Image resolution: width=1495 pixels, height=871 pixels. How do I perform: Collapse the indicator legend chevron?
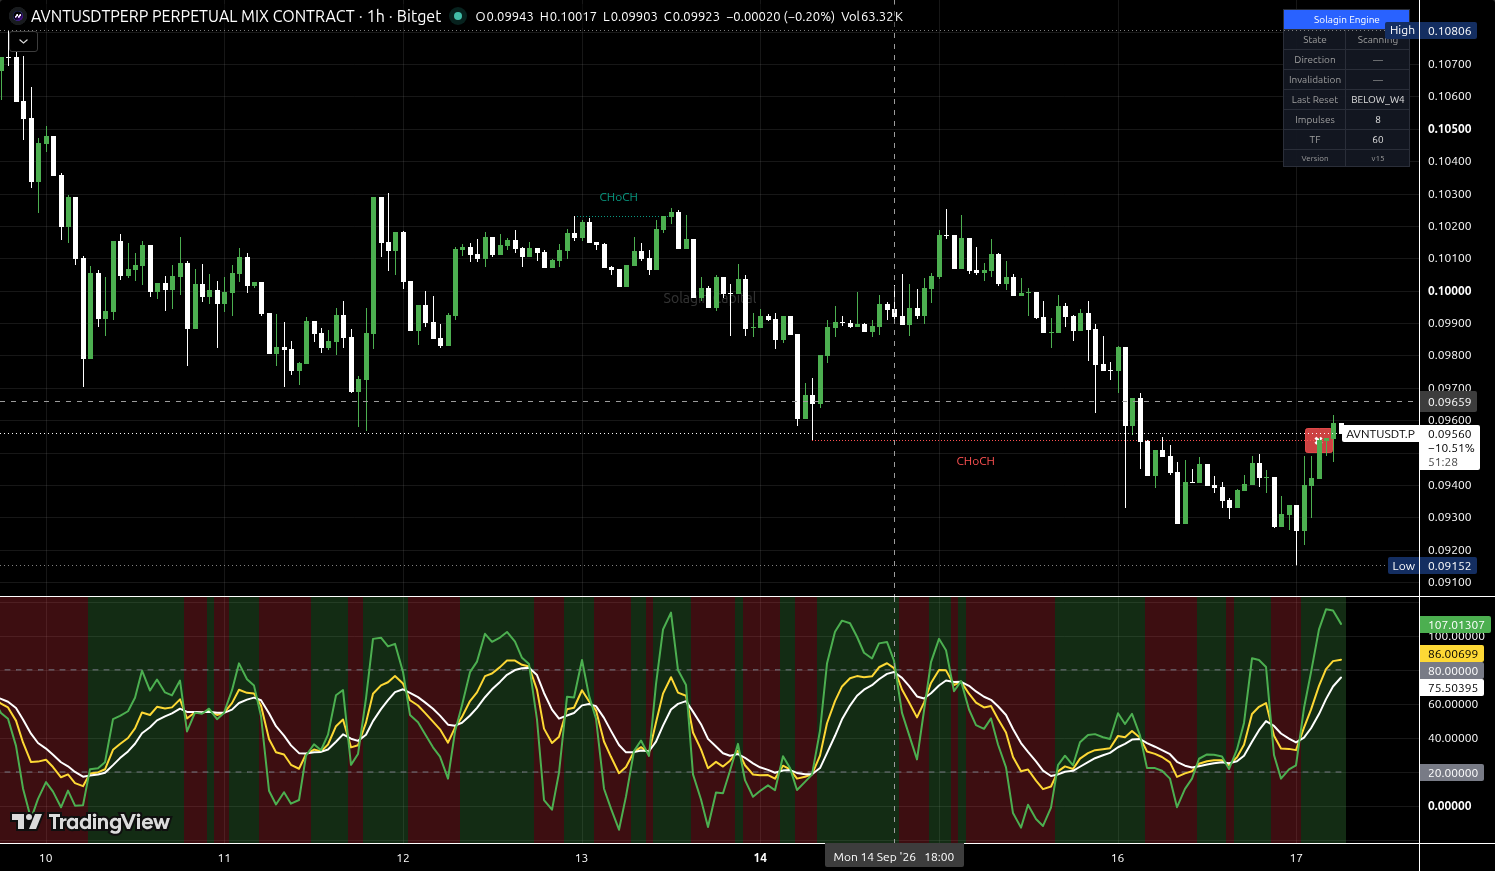pos(23,42)
